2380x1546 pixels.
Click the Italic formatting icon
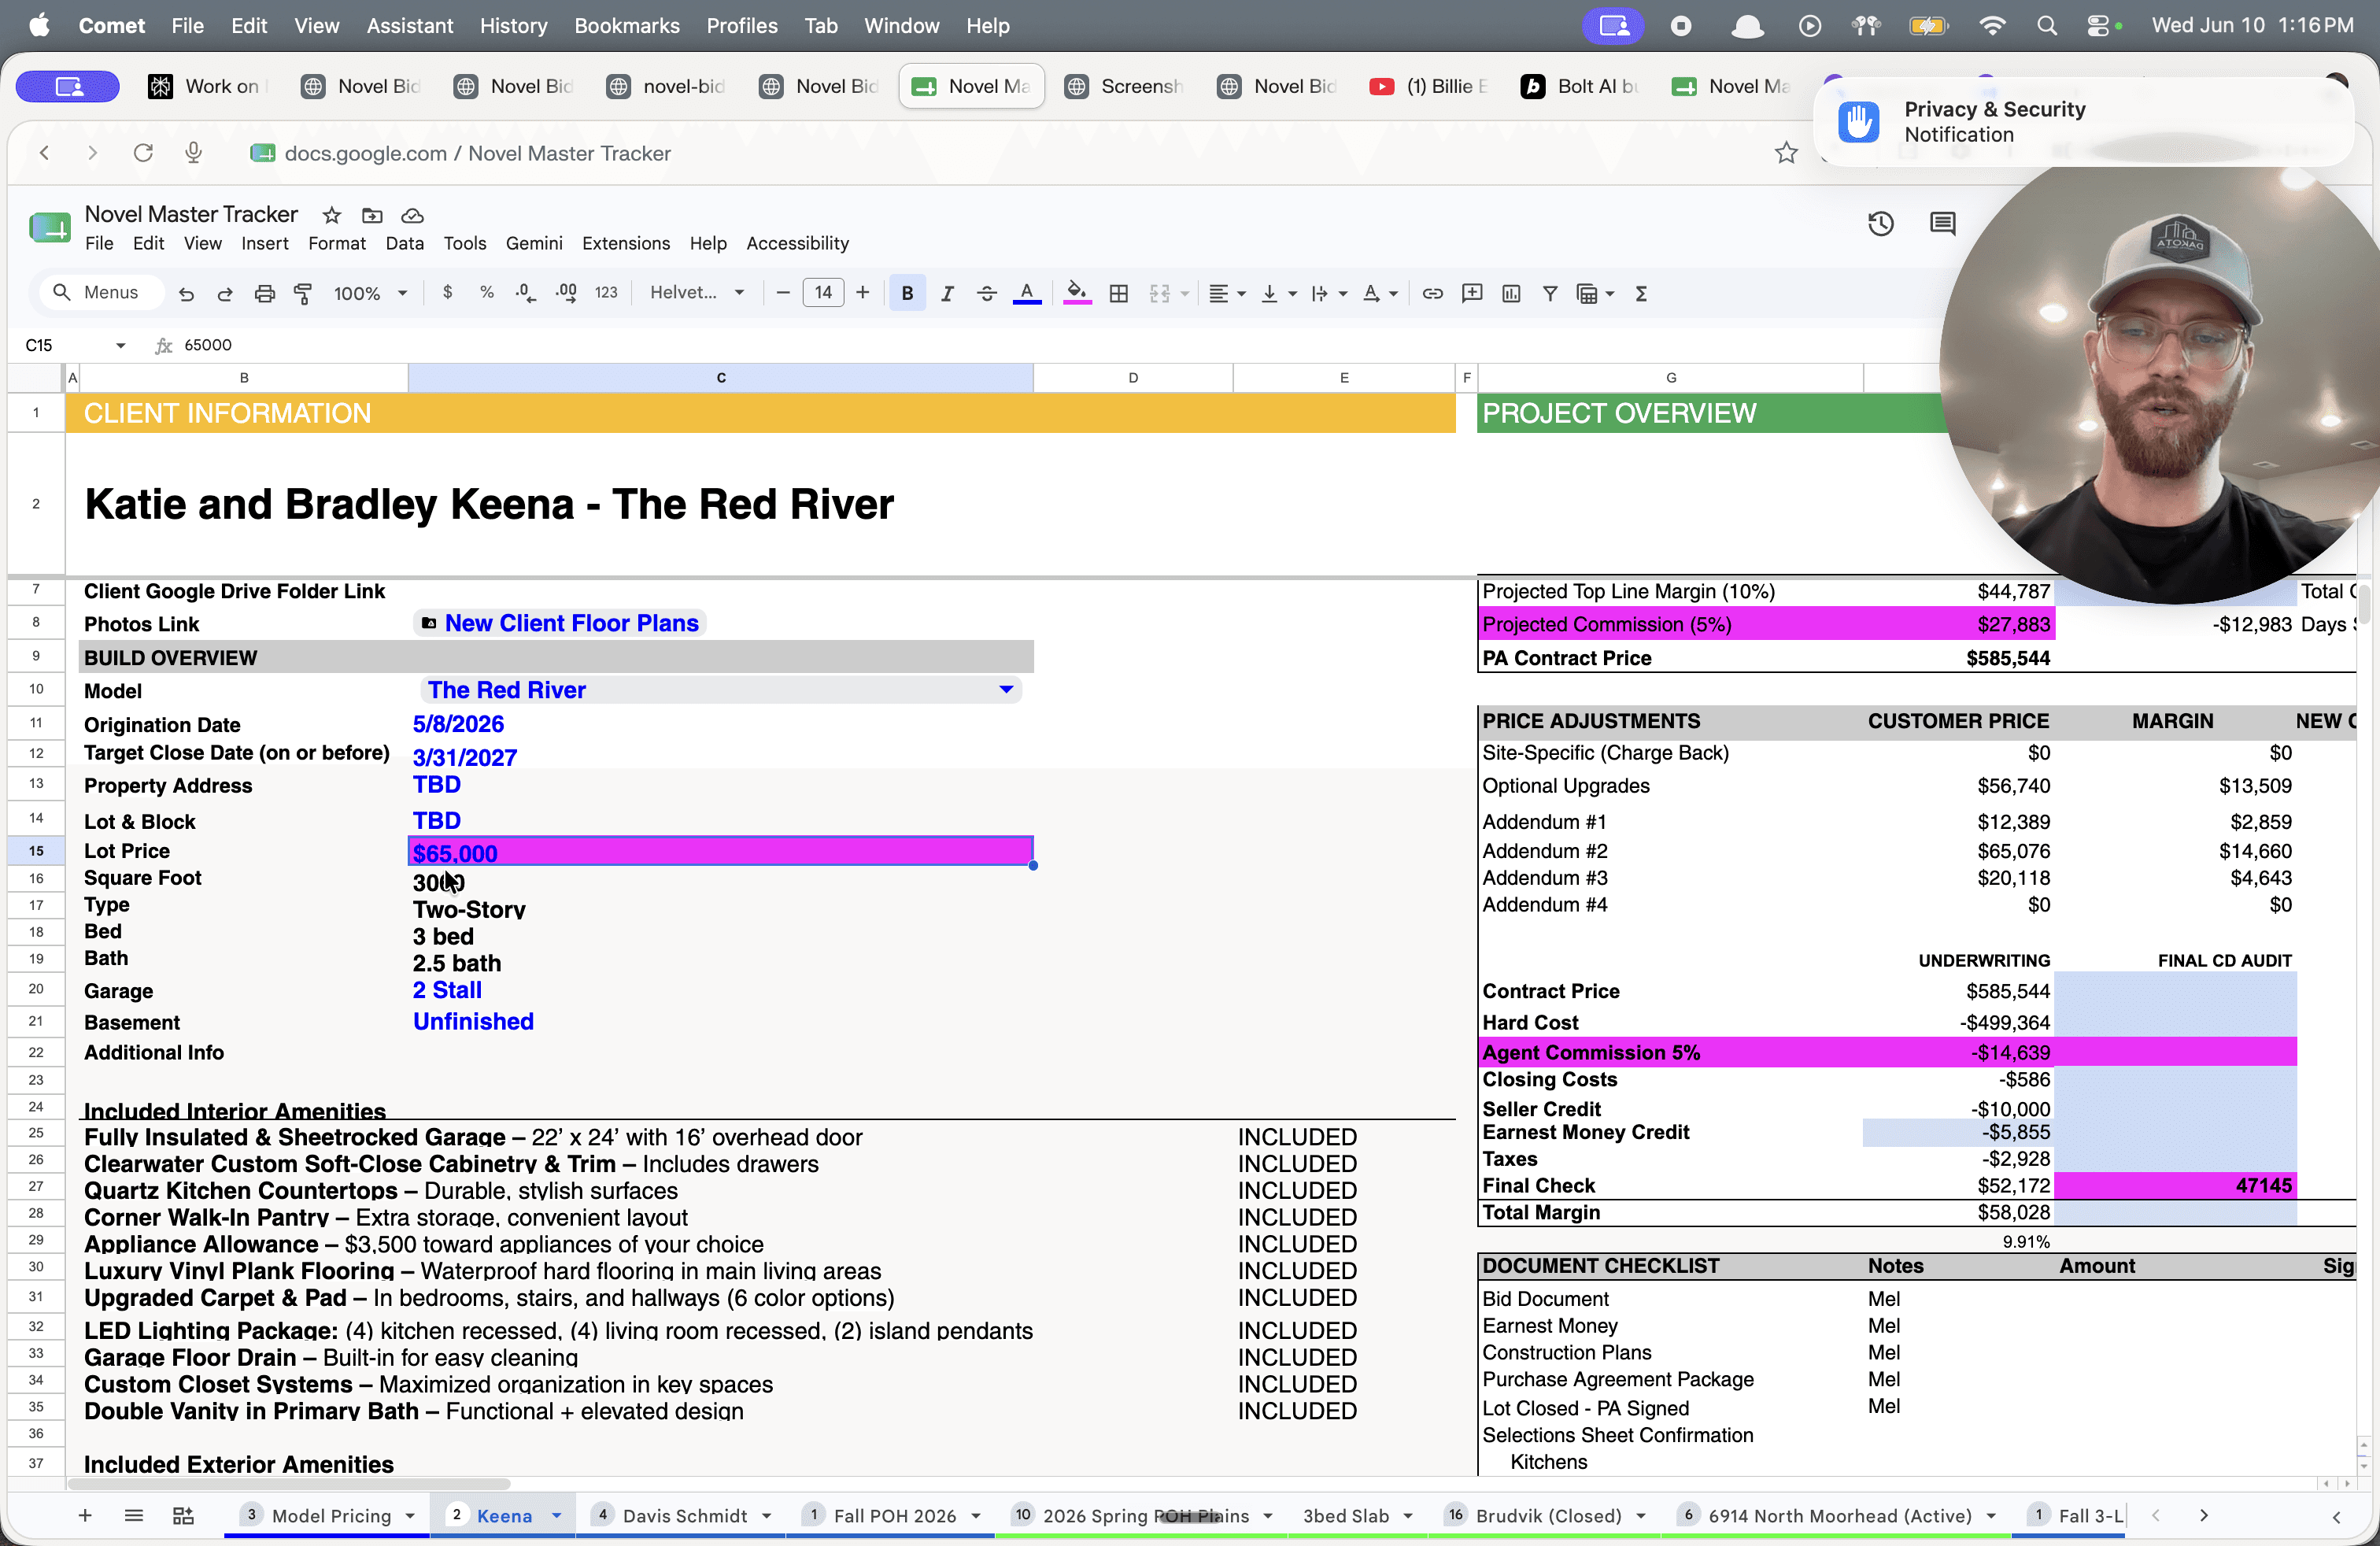[947, 293]
